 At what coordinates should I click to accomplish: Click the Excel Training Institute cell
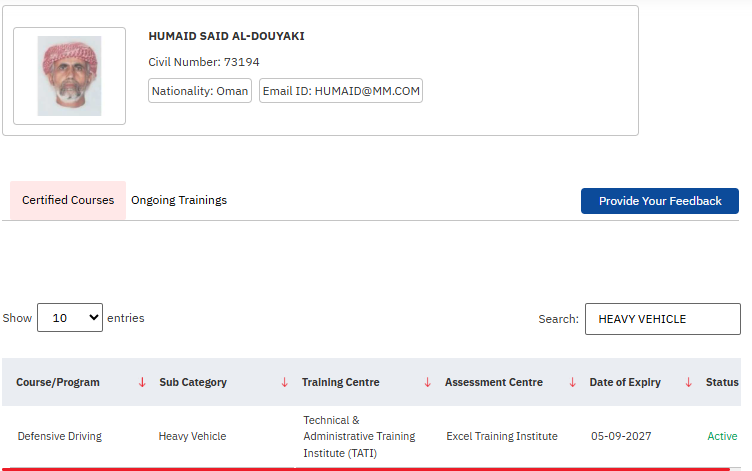coord(502,436)
